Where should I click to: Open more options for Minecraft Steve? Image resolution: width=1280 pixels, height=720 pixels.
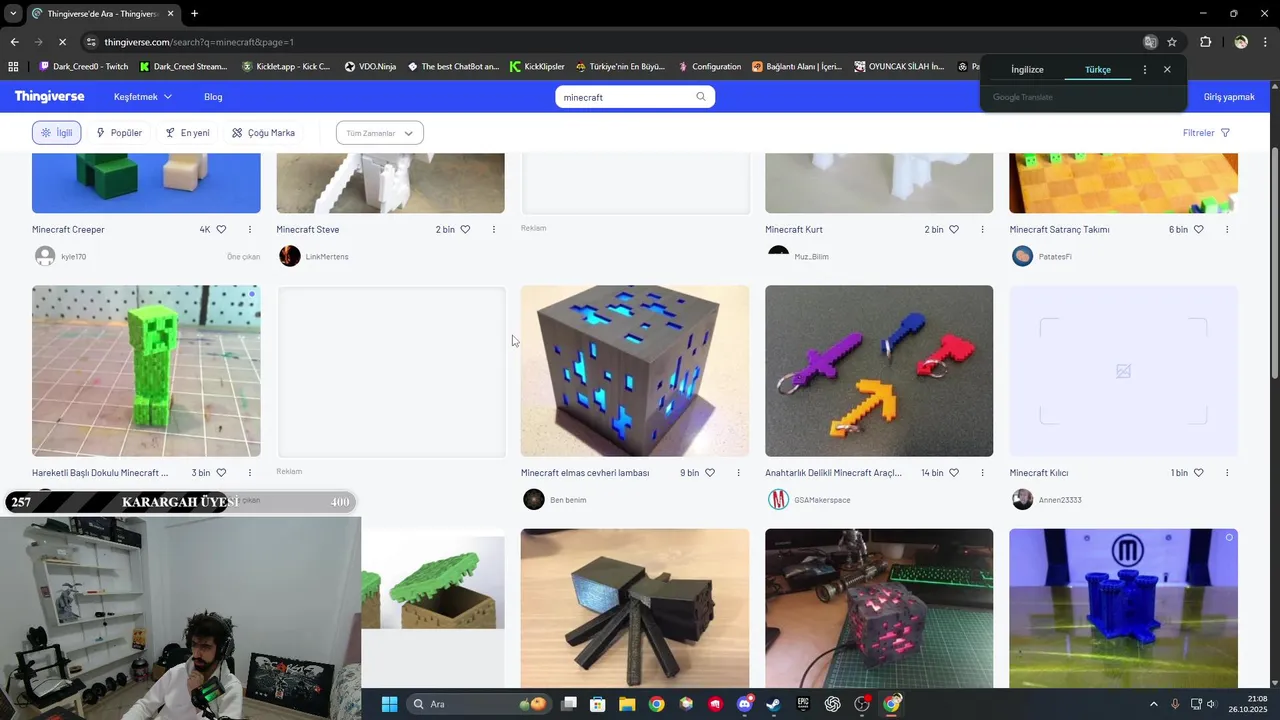coord(494,229)
